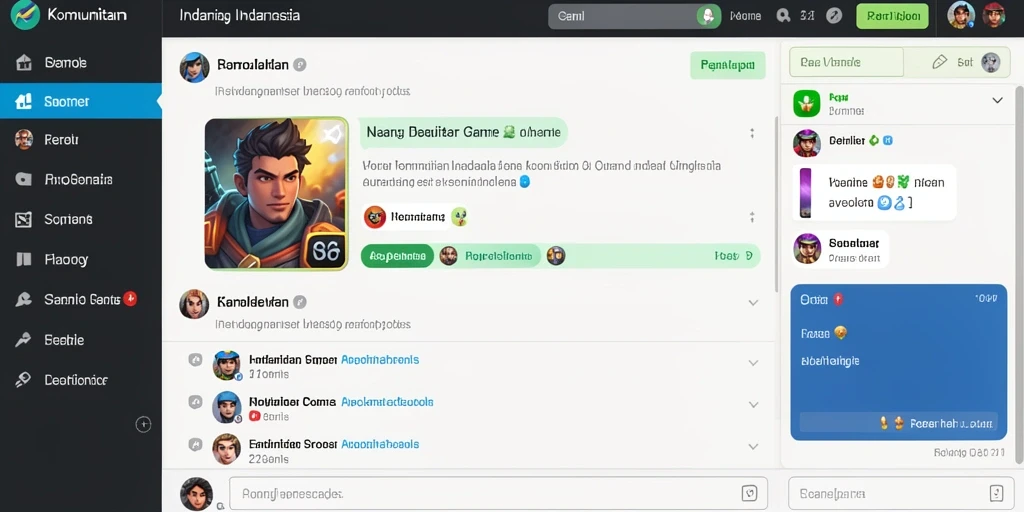The image size is (1024, 512).
Task: Click the right panel vertical scrollbar
Action: 1020,274
